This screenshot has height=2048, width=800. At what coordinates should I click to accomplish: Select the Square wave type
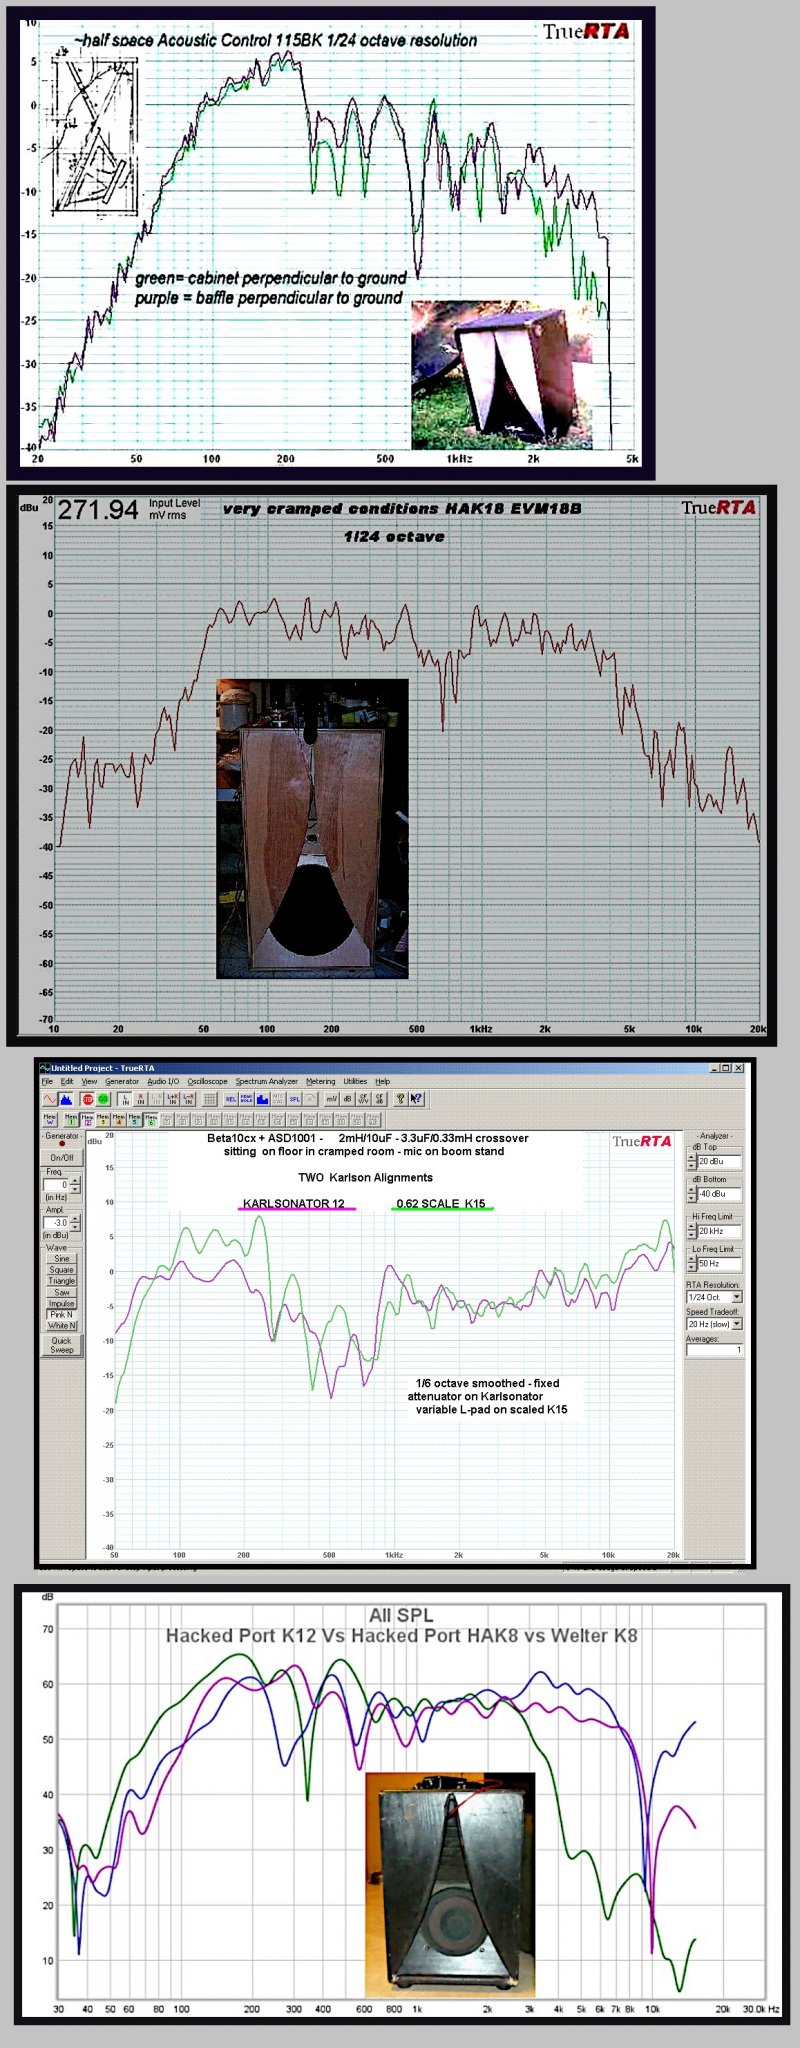tap(62, 1269)
